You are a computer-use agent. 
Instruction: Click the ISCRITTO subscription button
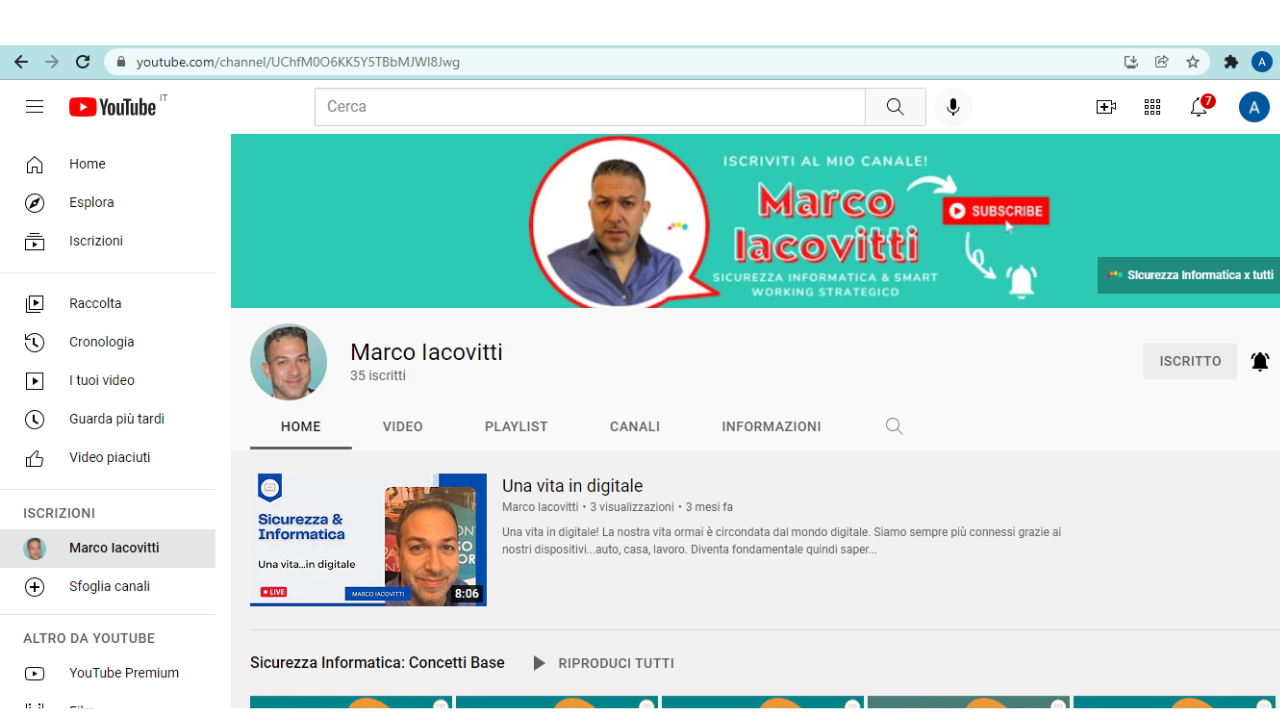(1190, 361)
